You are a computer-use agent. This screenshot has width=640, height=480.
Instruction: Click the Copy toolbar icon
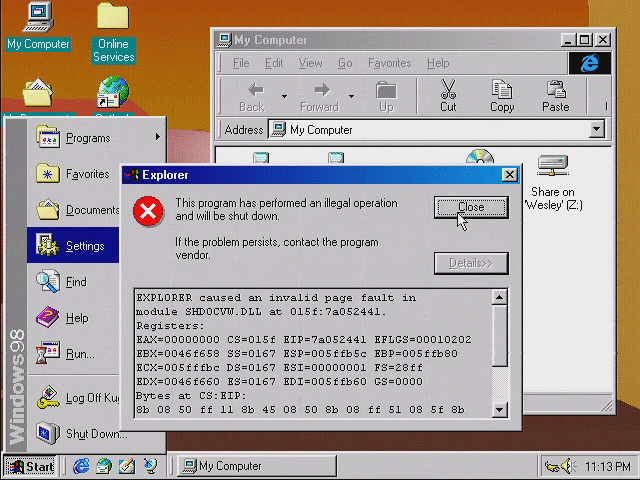pos(502,89)
